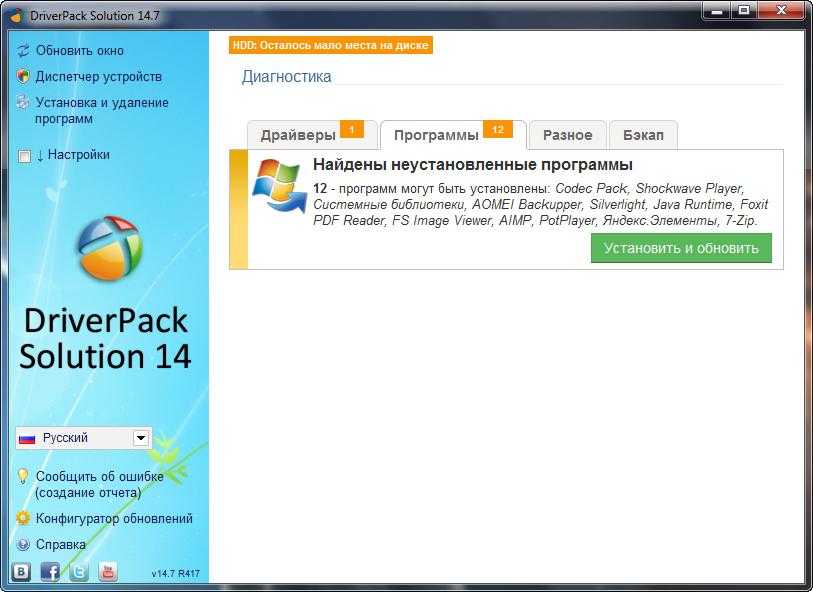813x592 pixels.
Task: Open the Разное tab
Action: 567,135
